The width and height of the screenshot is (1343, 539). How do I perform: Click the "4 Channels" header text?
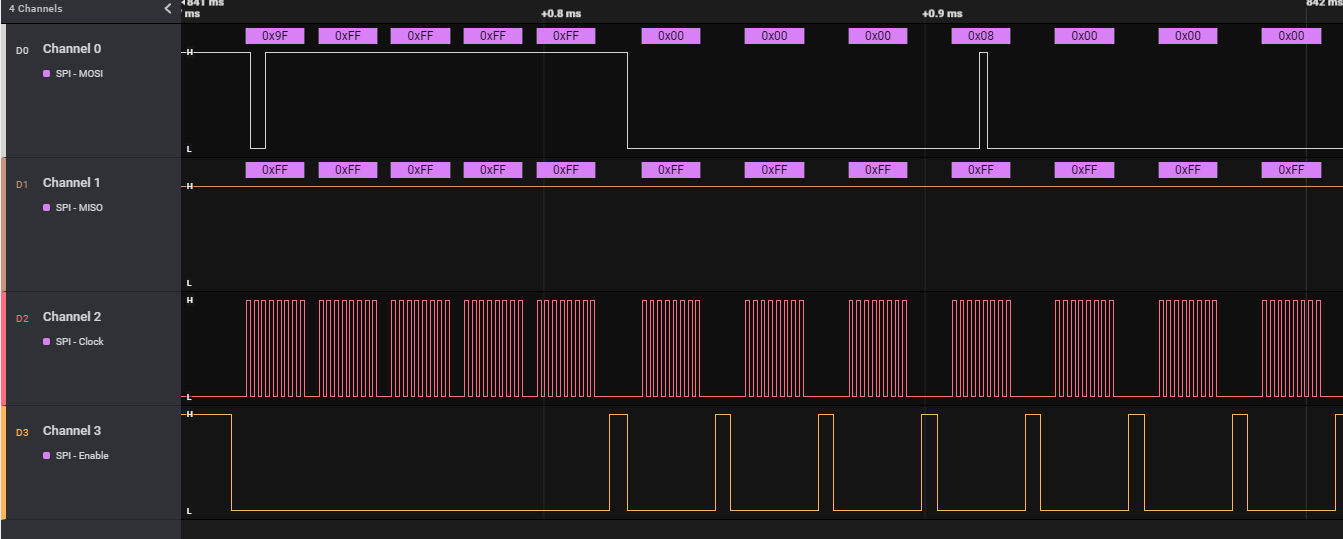[x=35, y=9]
